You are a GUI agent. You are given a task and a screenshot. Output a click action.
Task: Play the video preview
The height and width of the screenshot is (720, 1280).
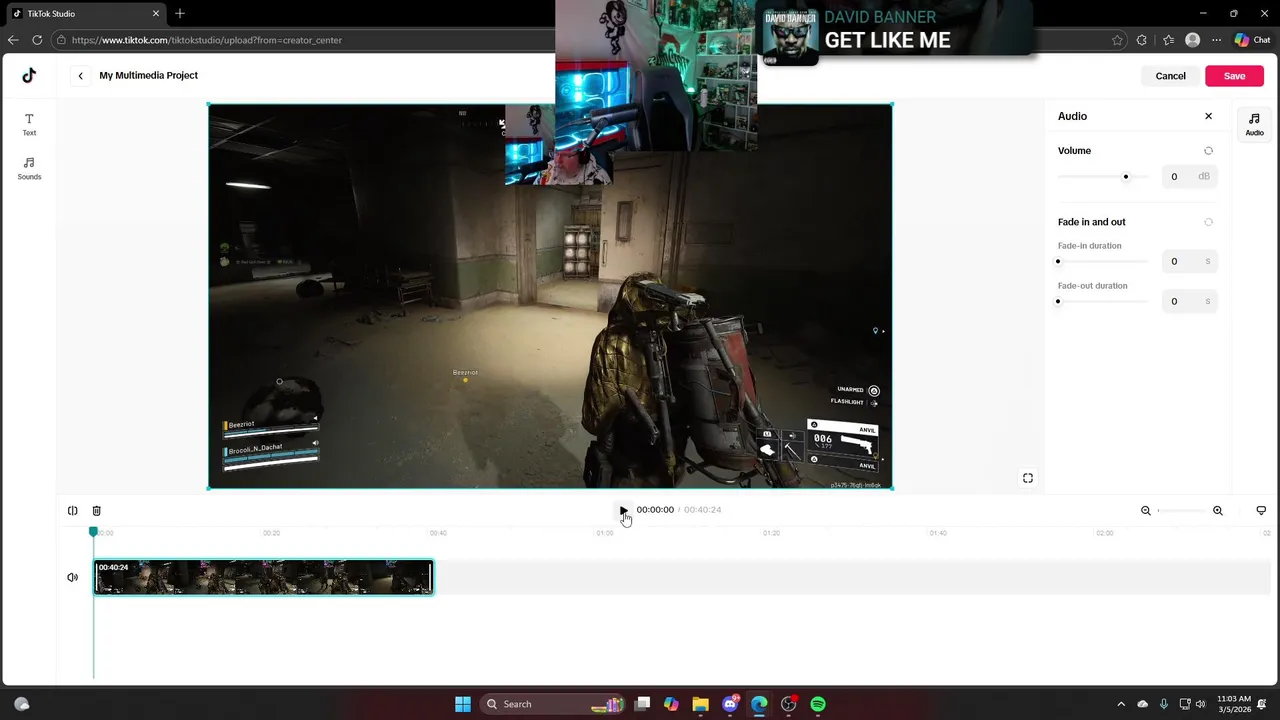click(623, 510)
